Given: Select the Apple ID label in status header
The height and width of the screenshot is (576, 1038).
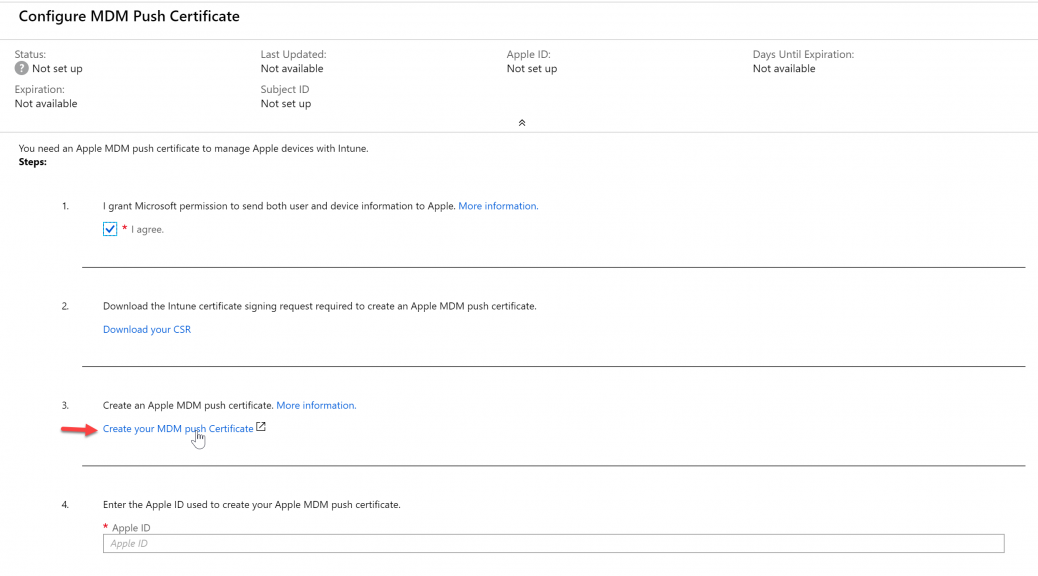Looking at the screenshot, I should pyautogui.click(x=529, y=54).
